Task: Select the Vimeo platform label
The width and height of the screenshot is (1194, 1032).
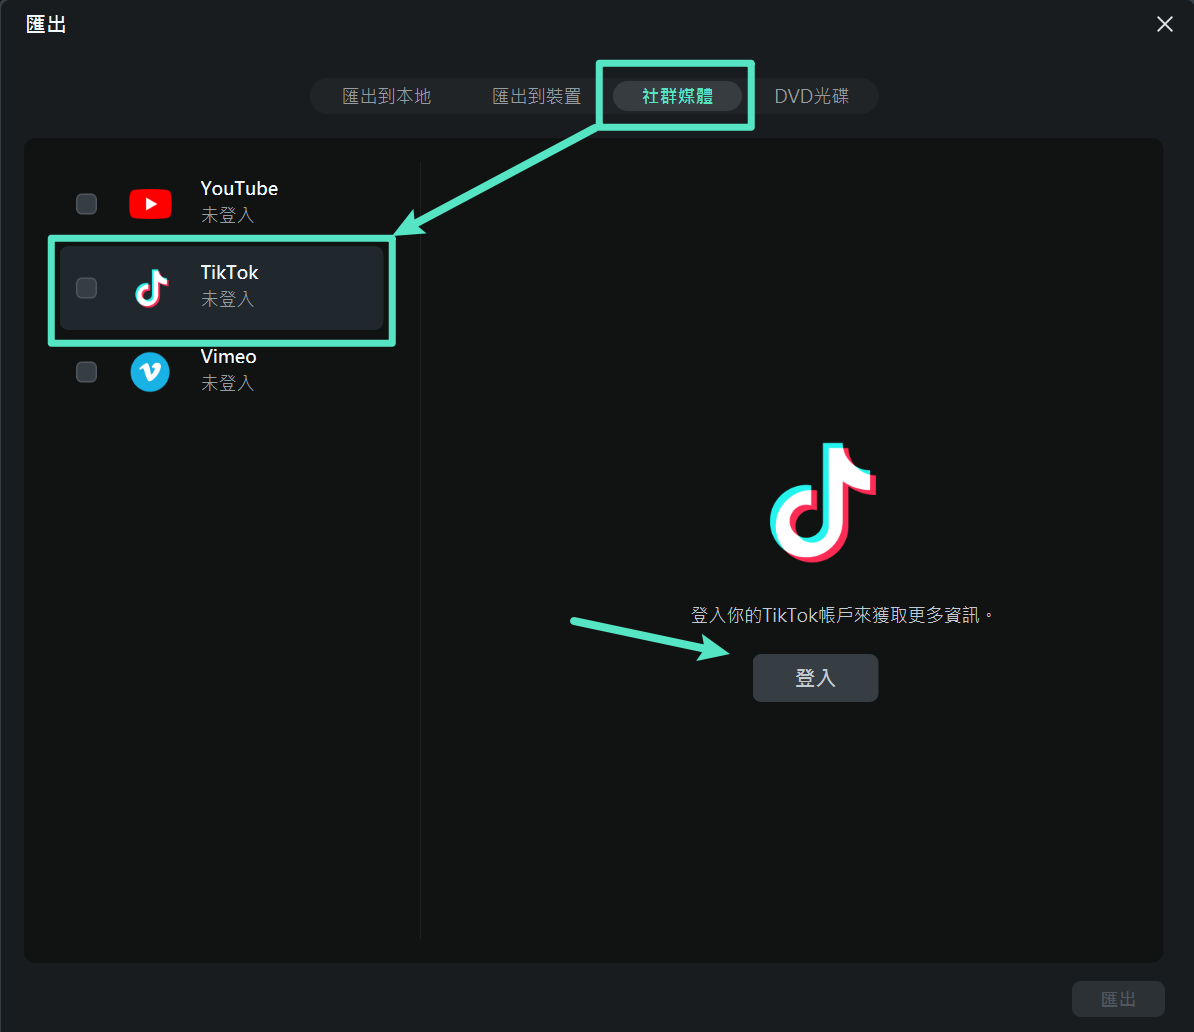Action: pyautogui.click(x=228, y=356)
